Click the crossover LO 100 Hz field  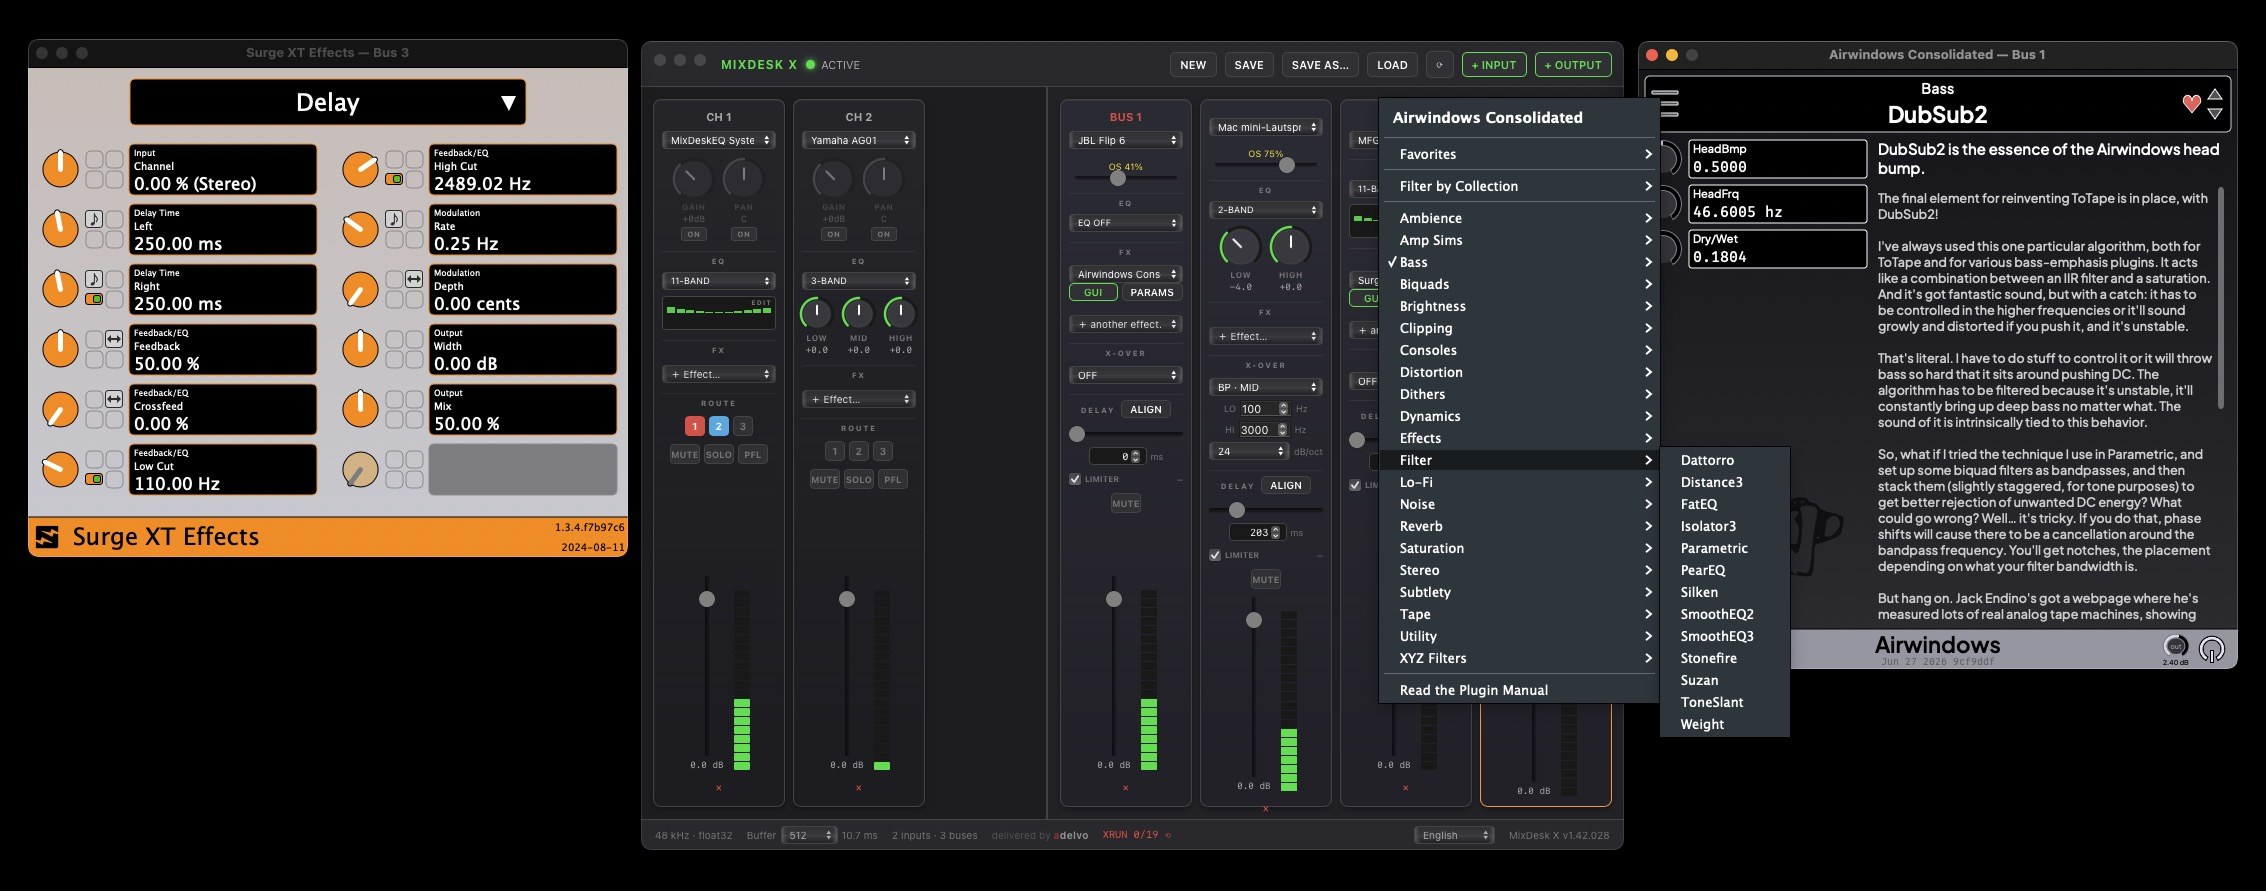[x=1264, y=409]
